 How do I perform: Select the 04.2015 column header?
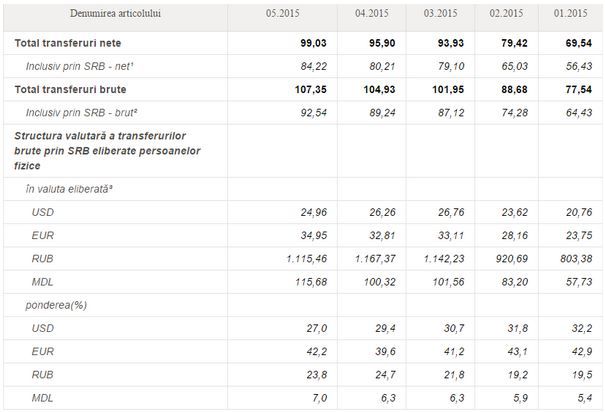(x=372, y=14)
